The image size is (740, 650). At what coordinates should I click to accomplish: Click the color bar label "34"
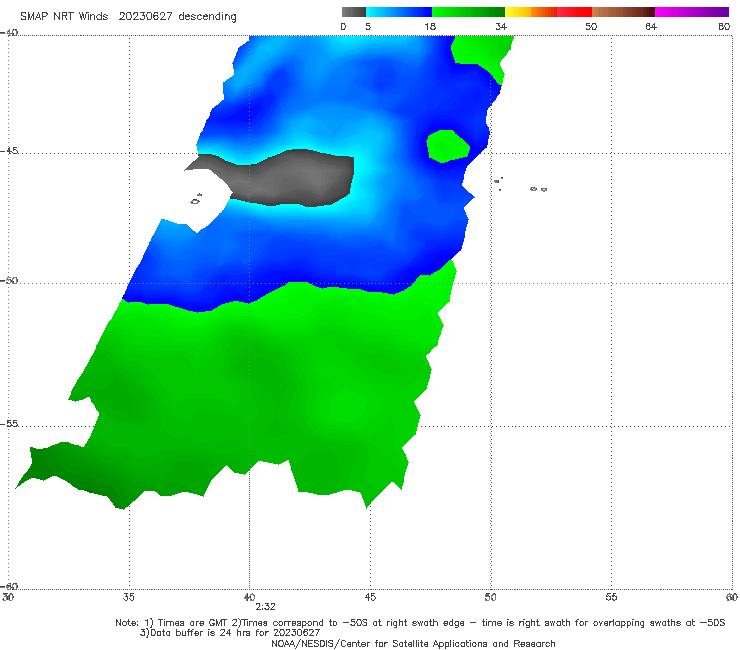pyautogui.click(x=501, y=26)
